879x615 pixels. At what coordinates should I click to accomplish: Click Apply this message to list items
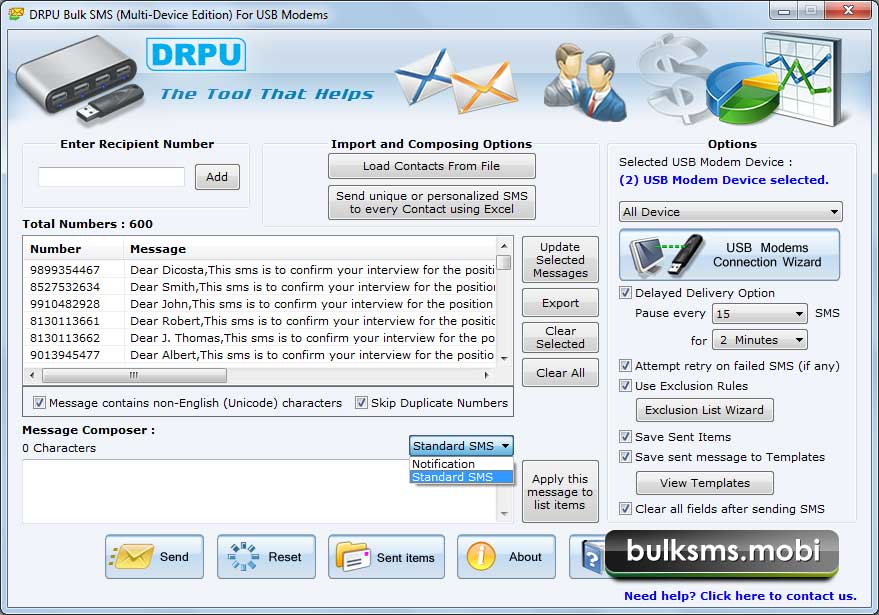click(560, 492)
